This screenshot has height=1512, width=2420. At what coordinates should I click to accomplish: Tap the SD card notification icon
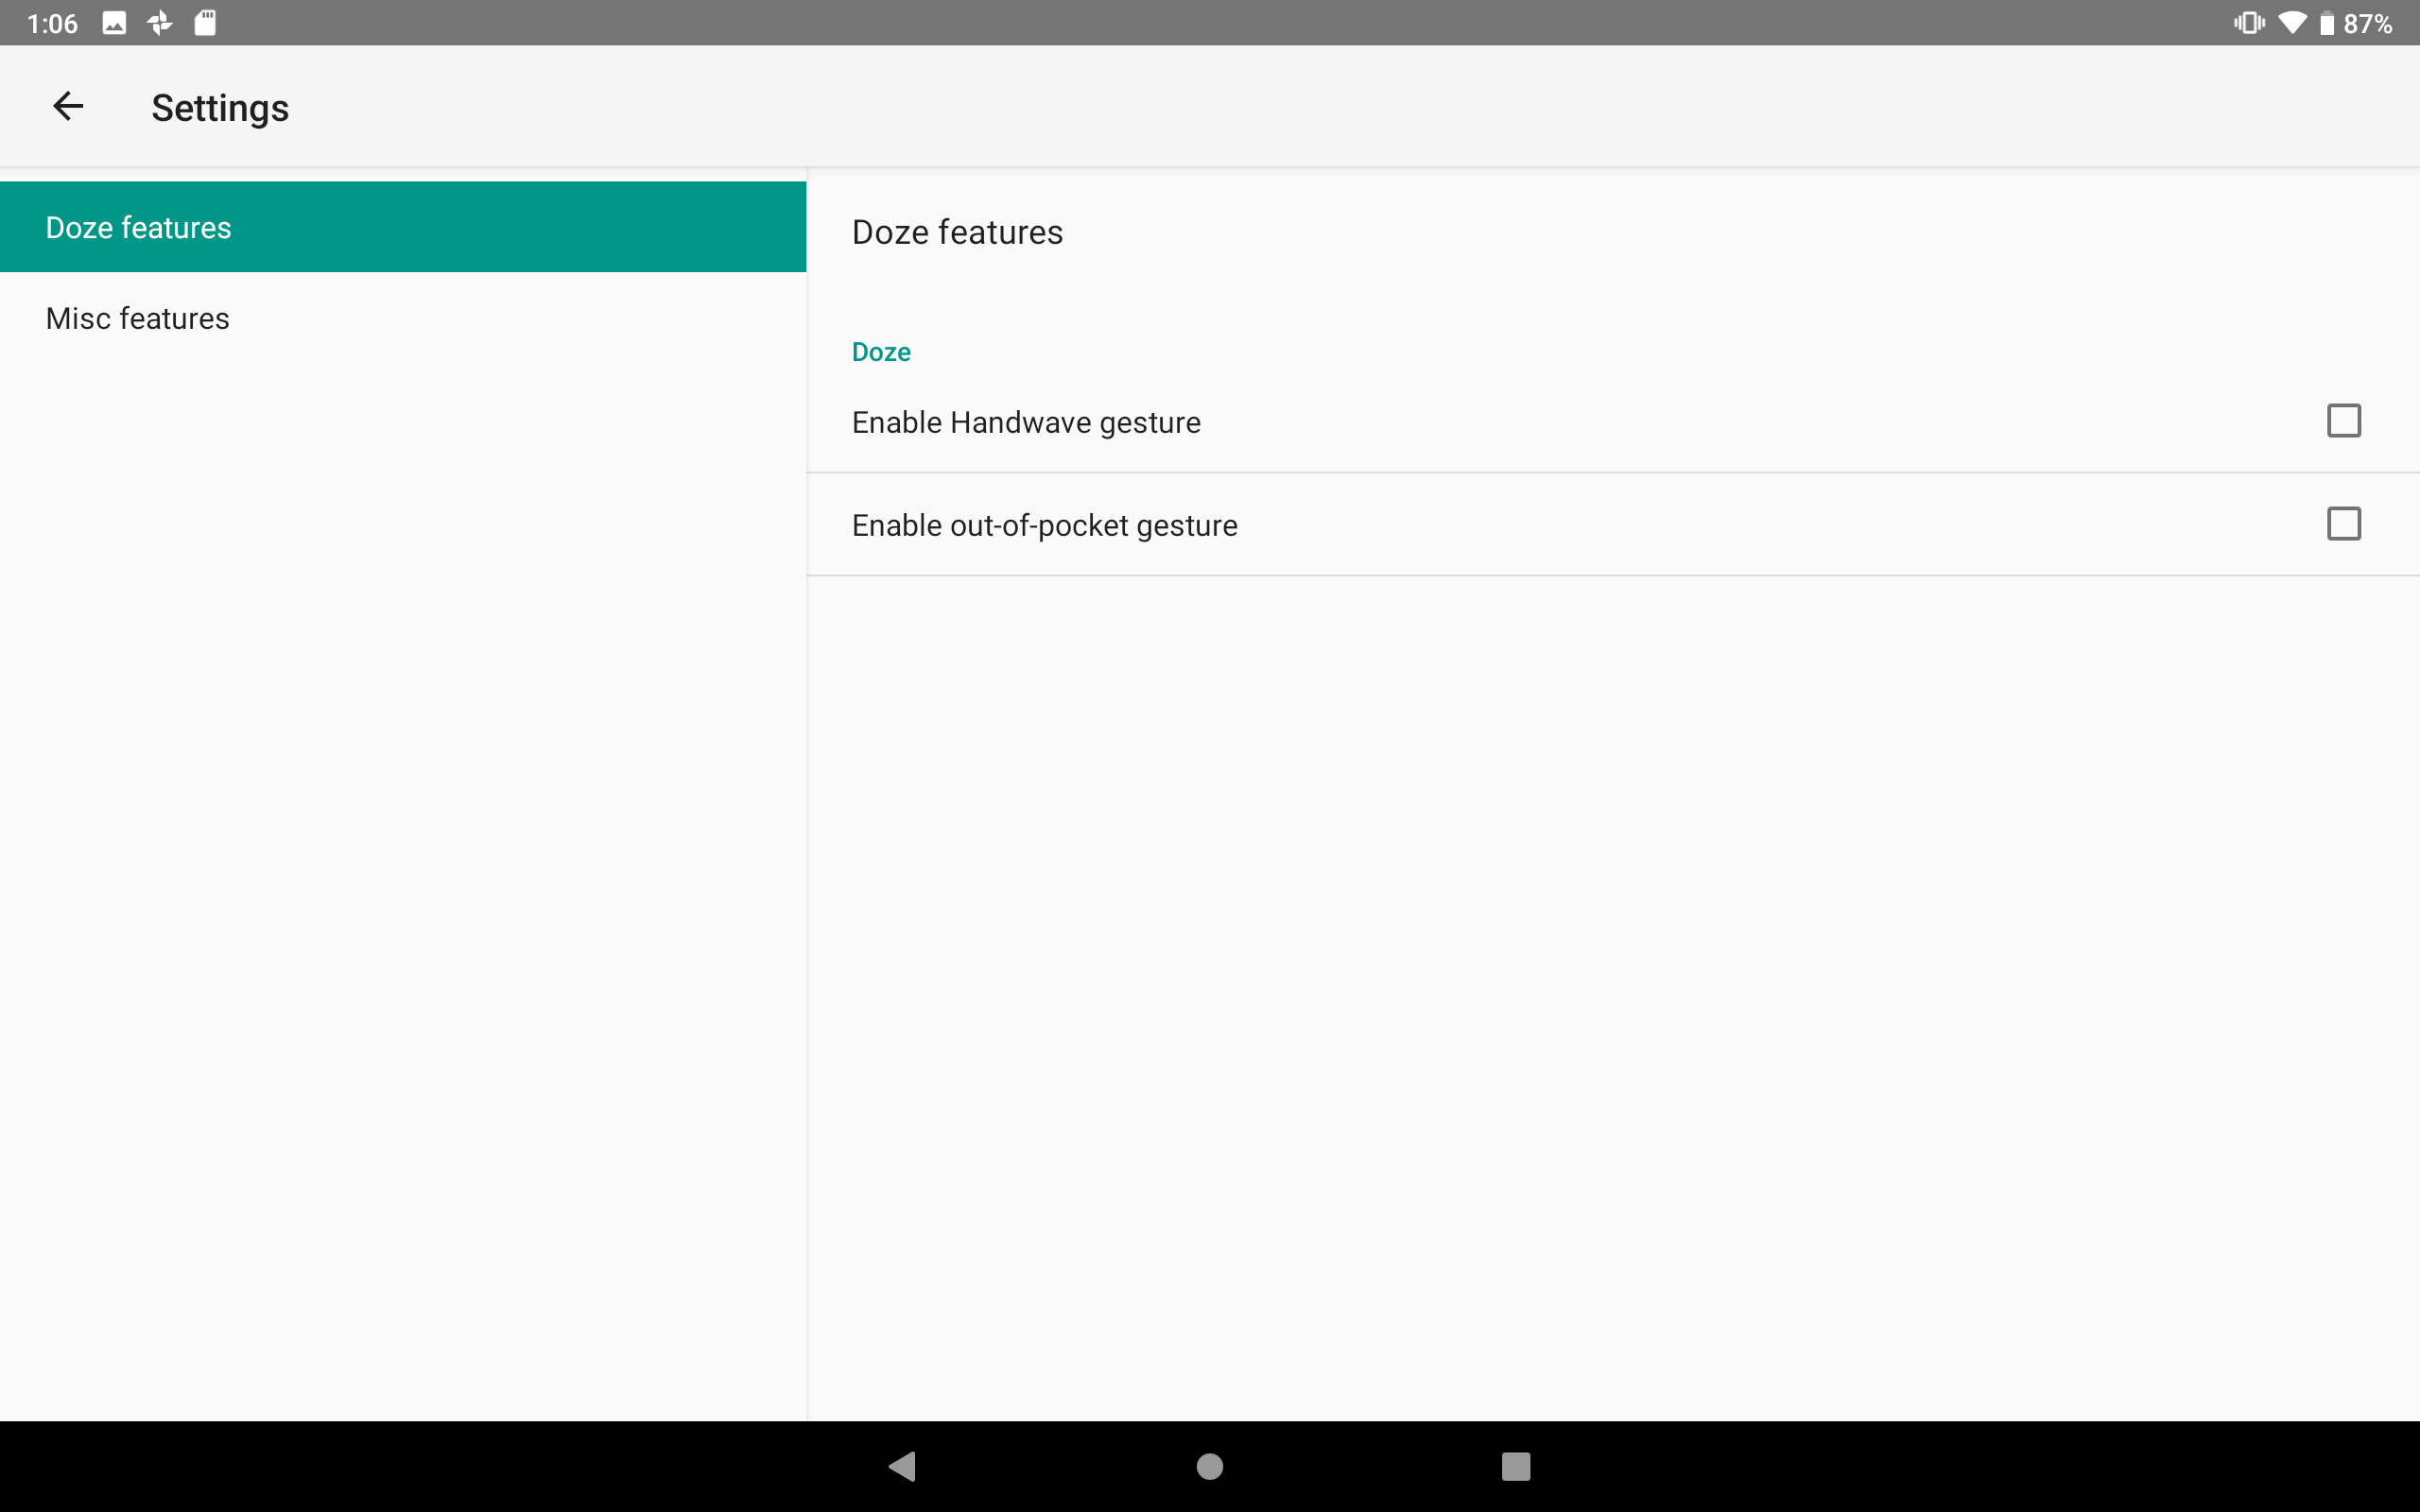205,23
